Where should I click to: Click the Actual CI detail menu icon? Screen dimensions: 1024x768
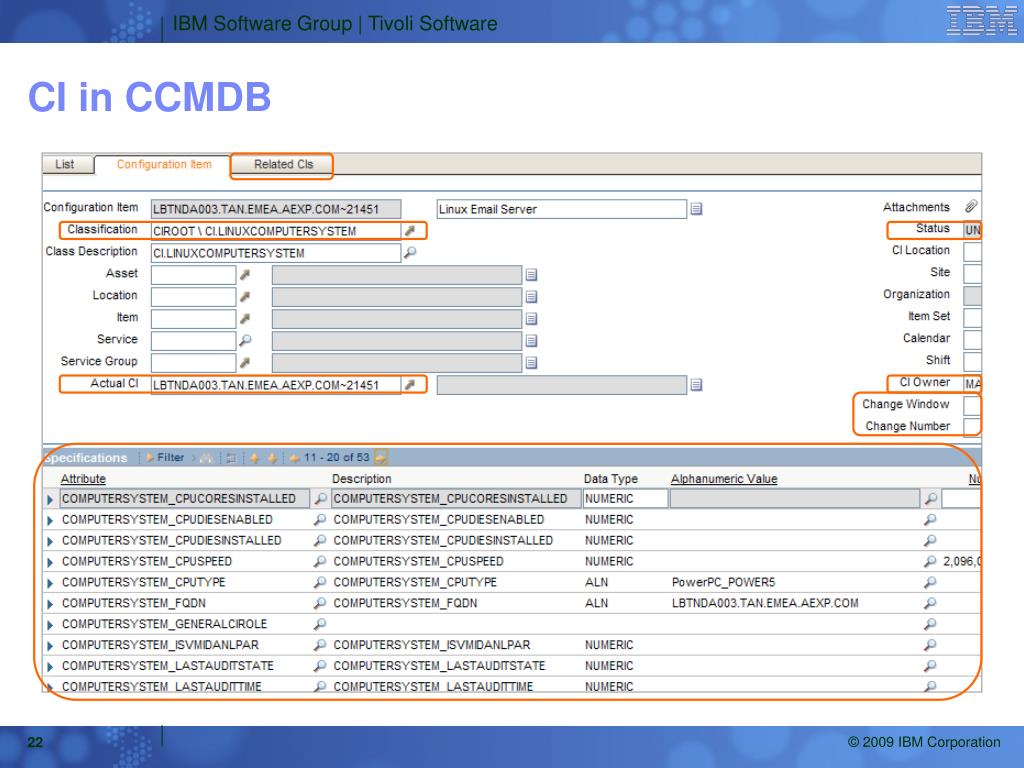[410, 385]
